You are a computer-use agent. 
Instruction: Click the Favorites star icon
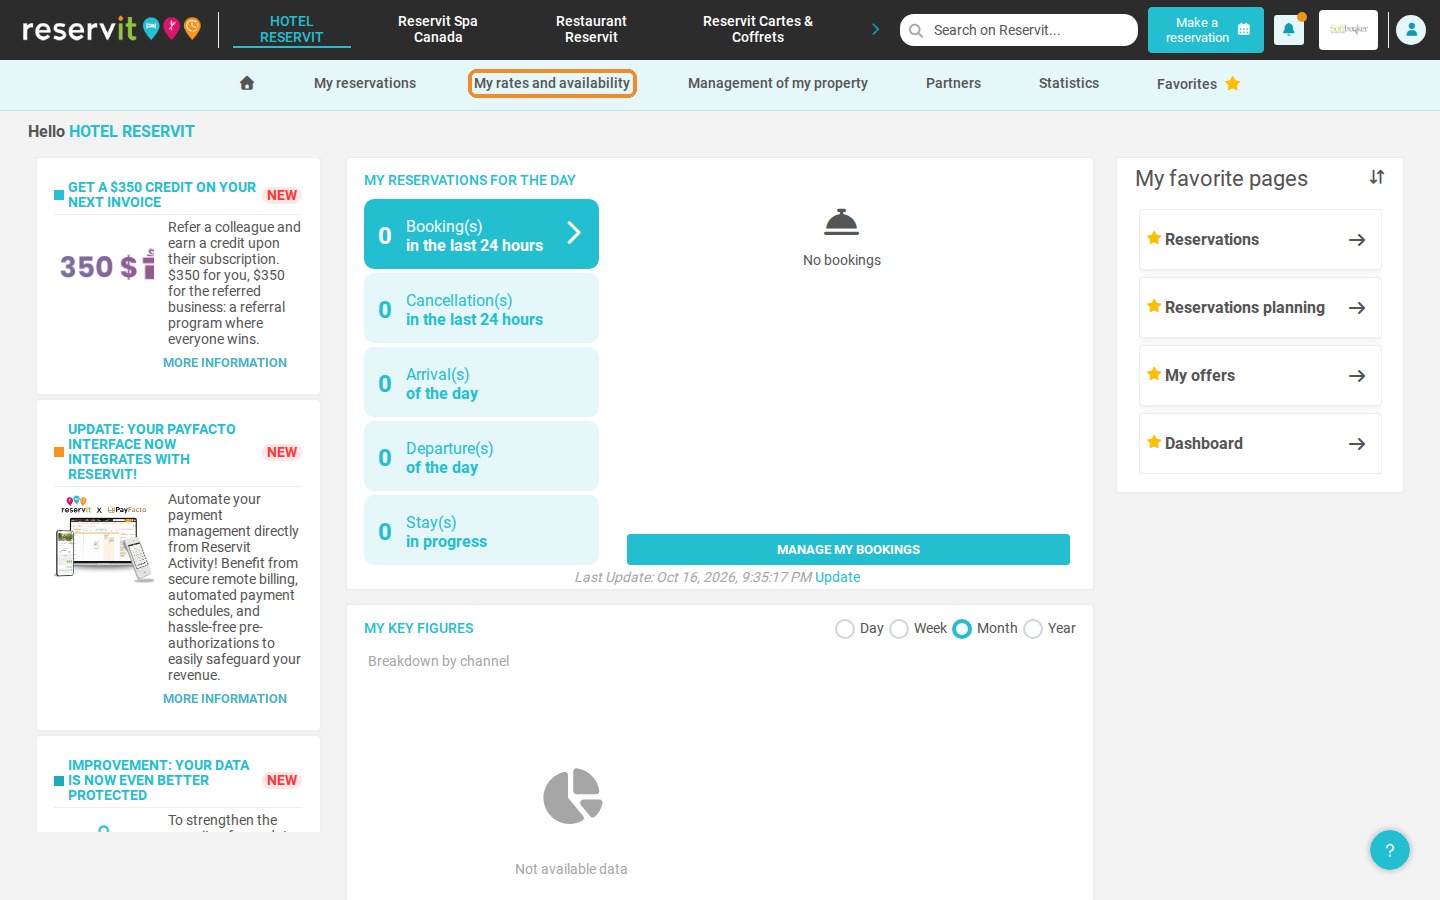point(1233,83)
